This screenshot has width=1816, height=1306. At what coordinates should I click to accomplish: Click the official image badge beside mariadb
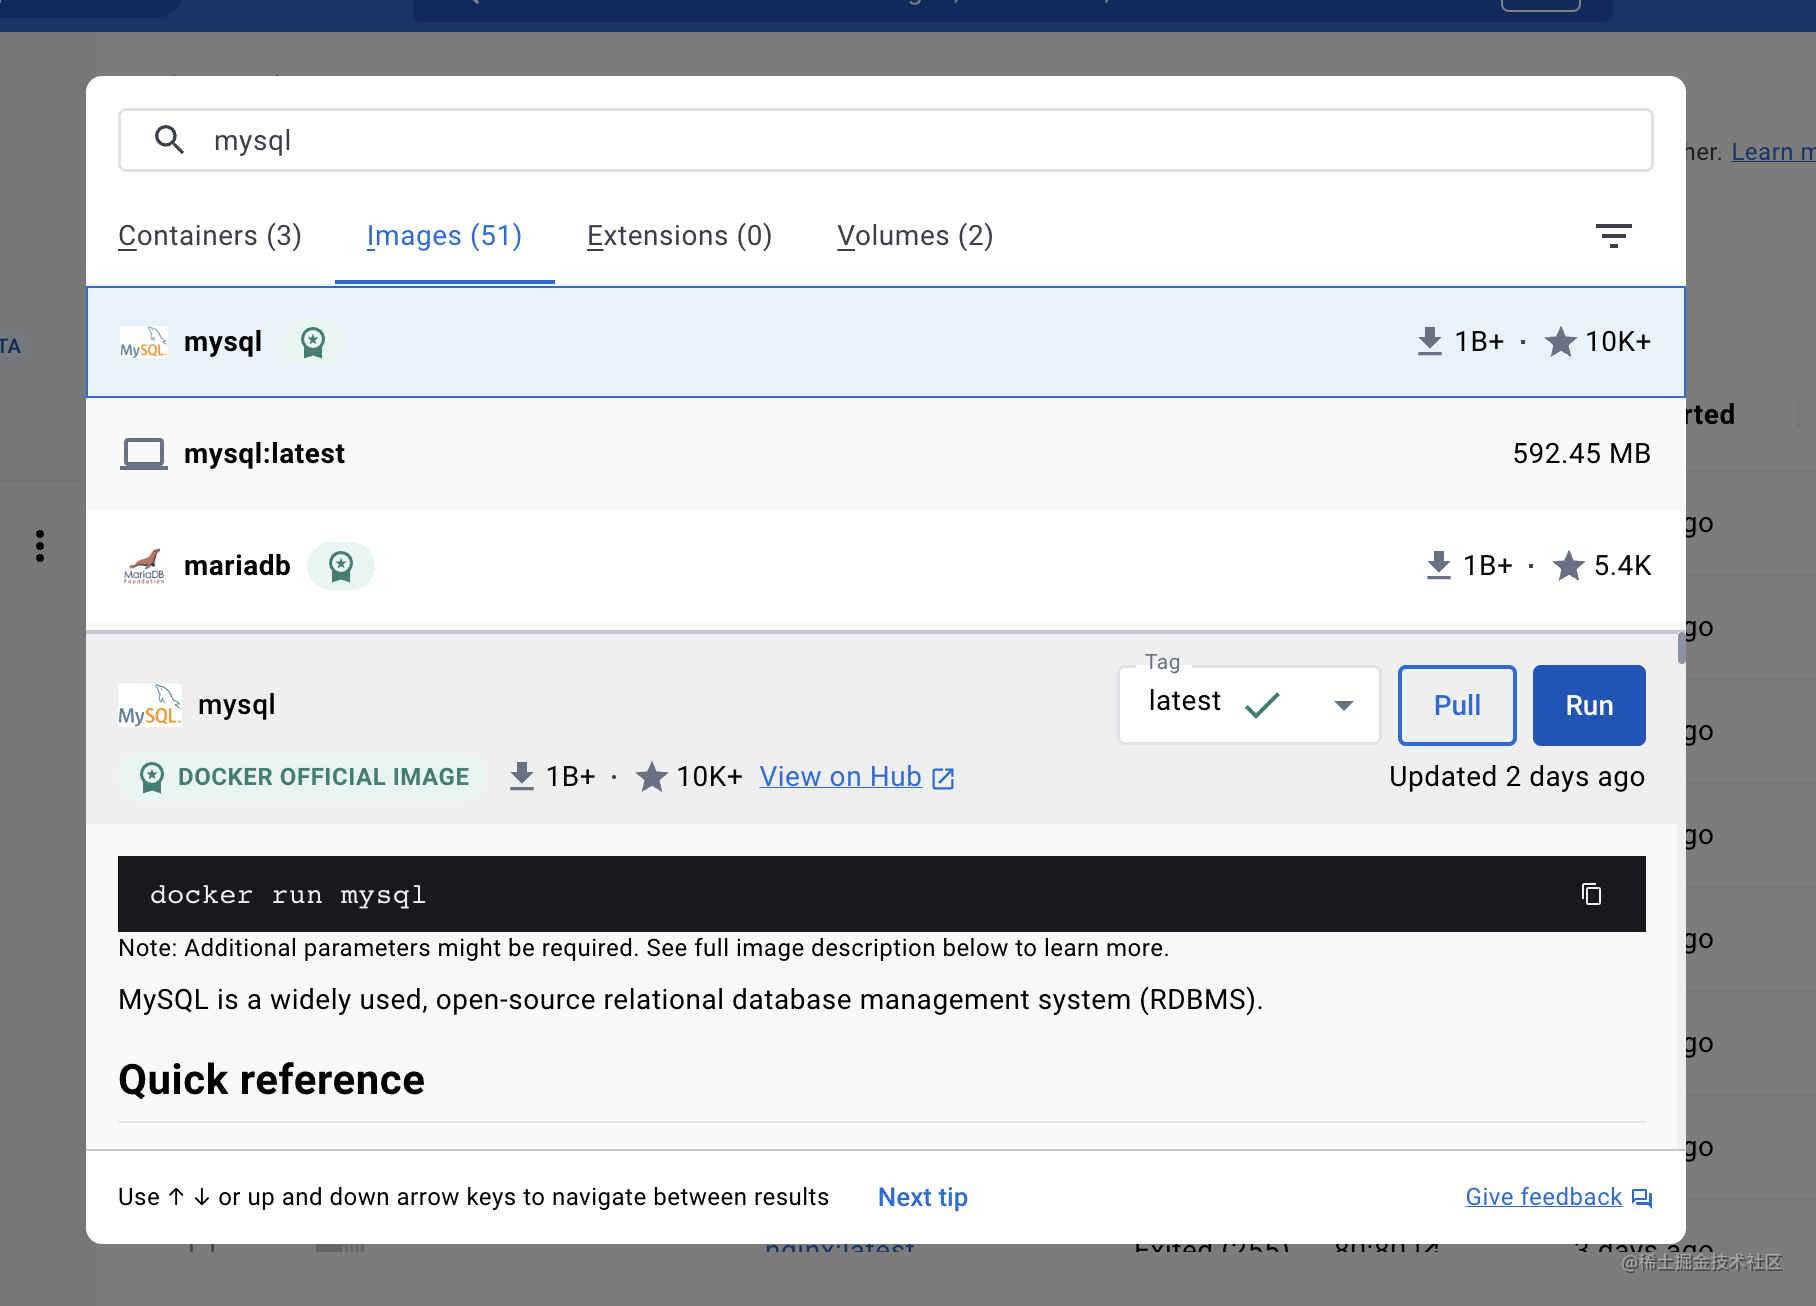341,566
